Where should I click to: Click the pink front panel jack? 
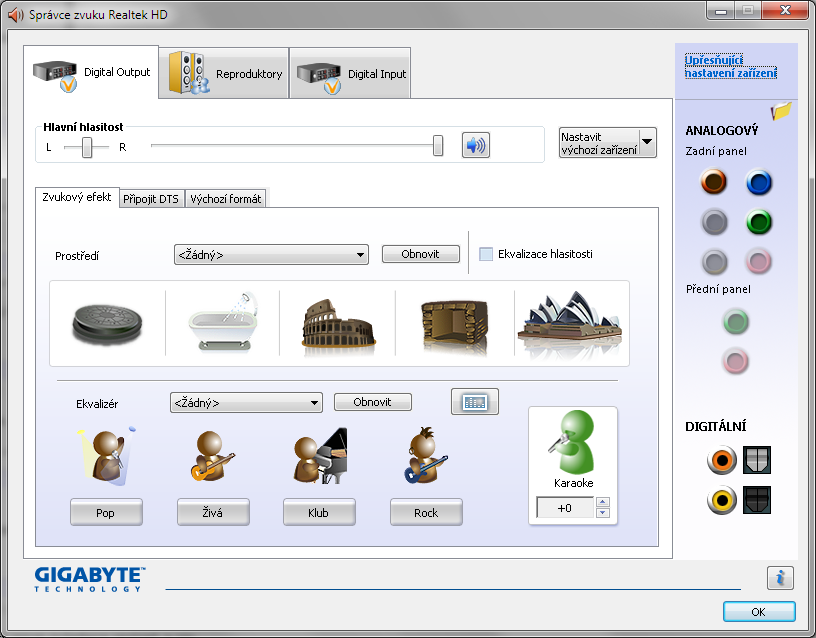tap(735, 361)
